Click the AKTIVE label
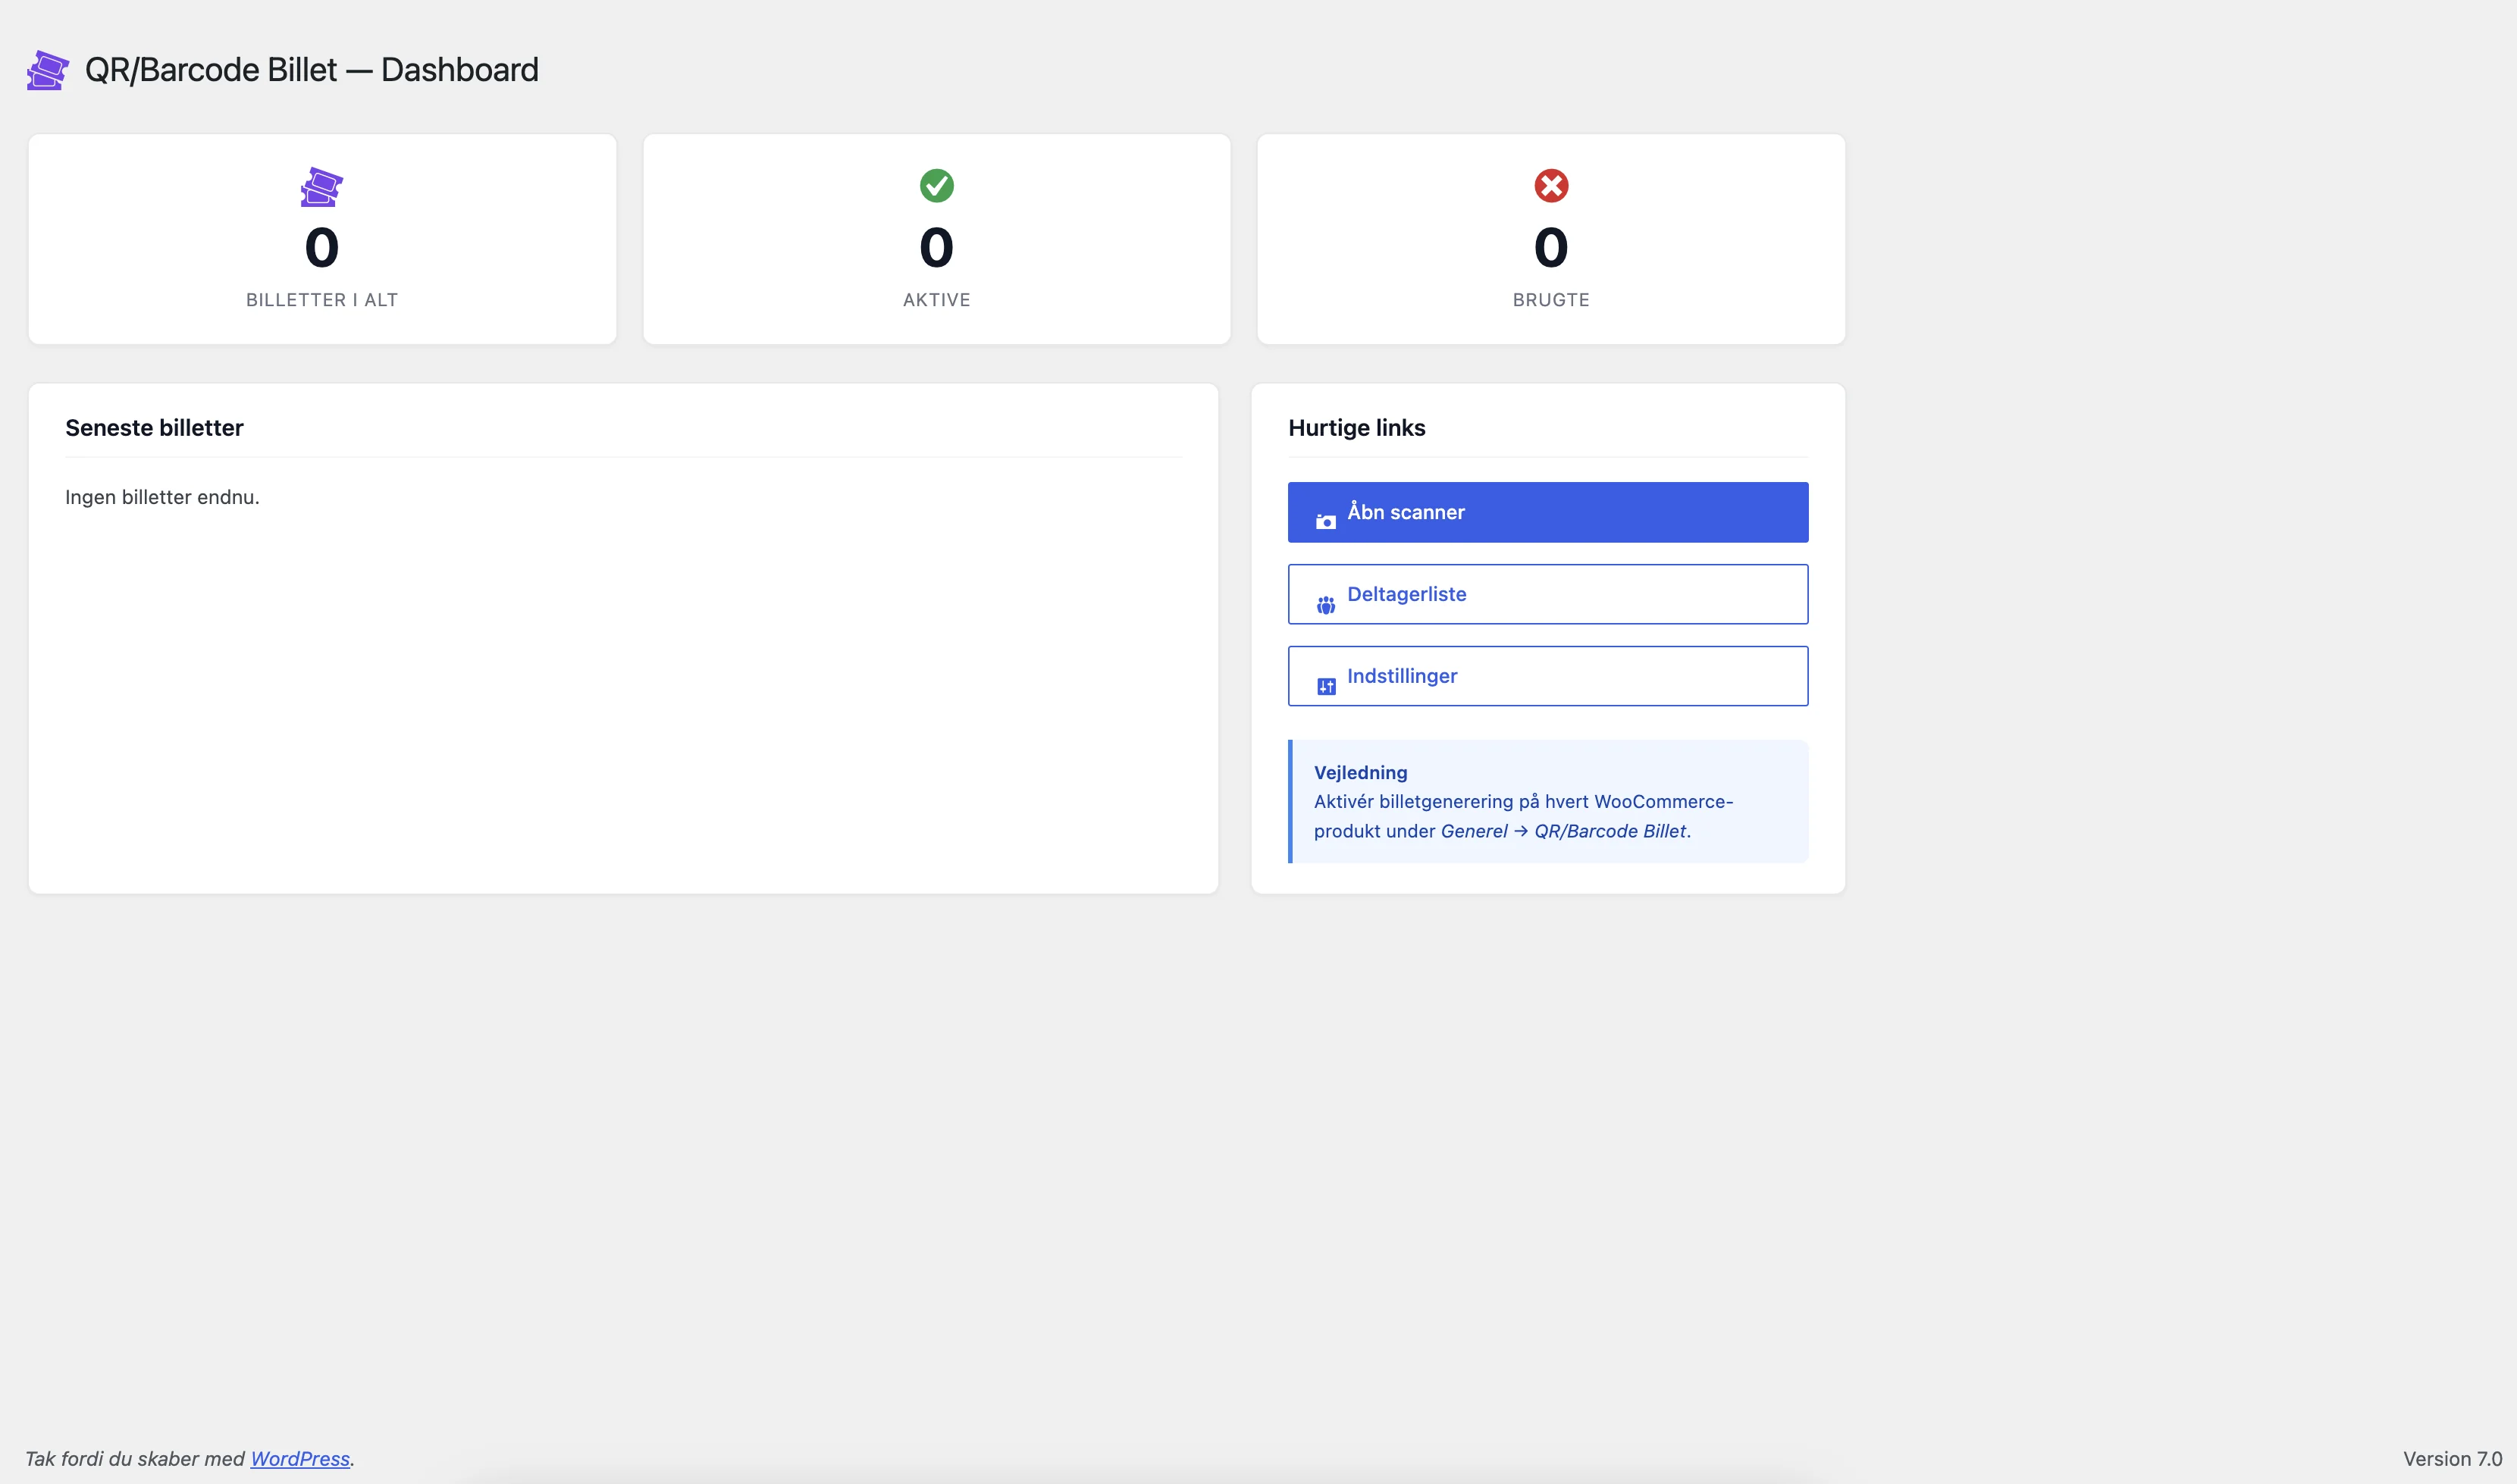The image size is (2517, 1484). [936, 300]
